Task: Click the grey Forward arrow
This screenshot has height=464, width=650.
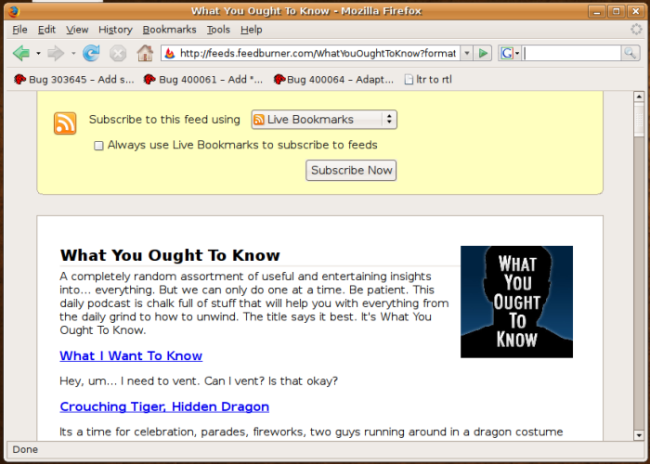Action: coord(56,53)
